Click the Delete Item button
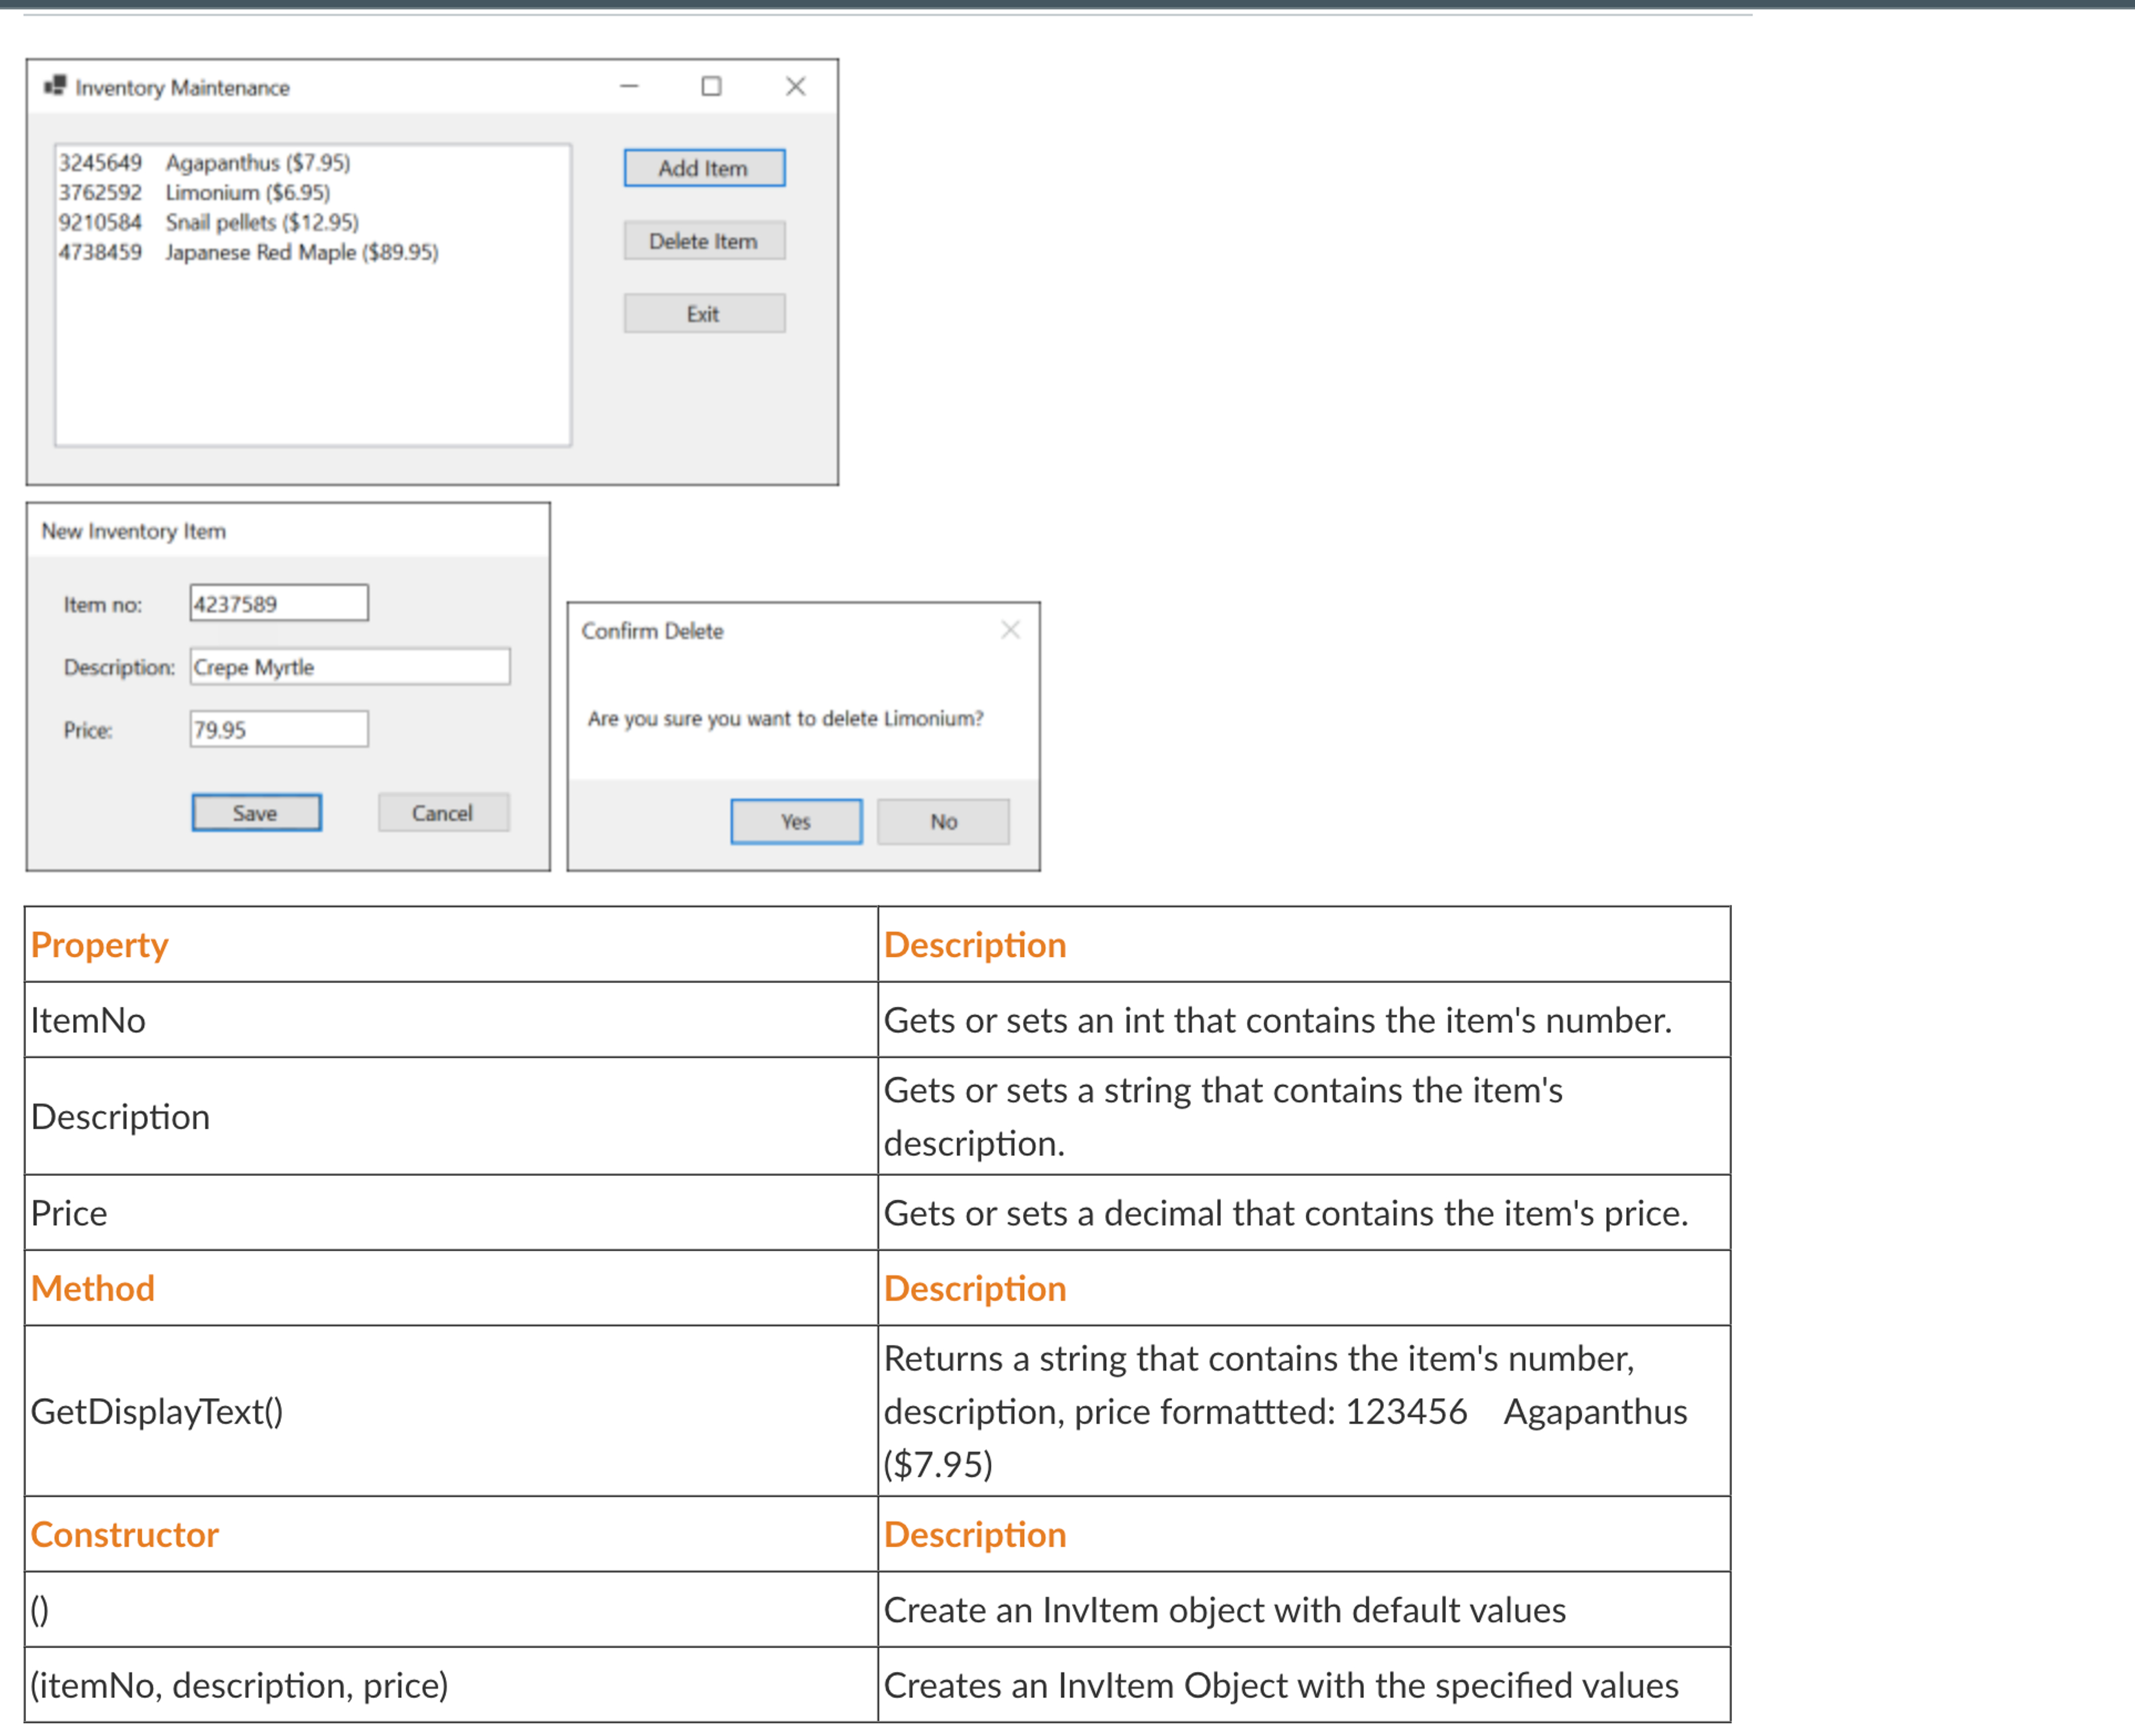This screenshot has width=2135, height=1736. (704, 240)
